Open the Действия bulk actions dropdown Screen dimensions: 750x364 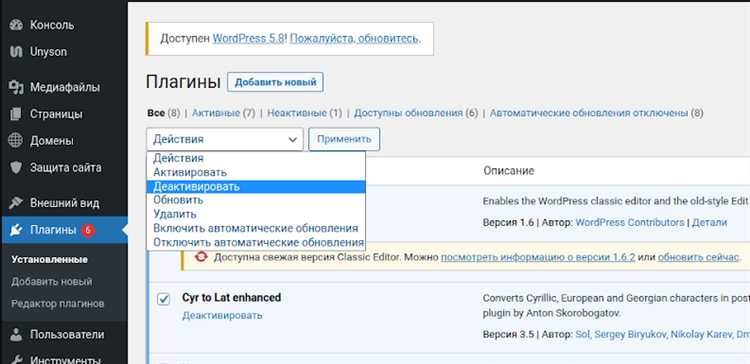225,139
